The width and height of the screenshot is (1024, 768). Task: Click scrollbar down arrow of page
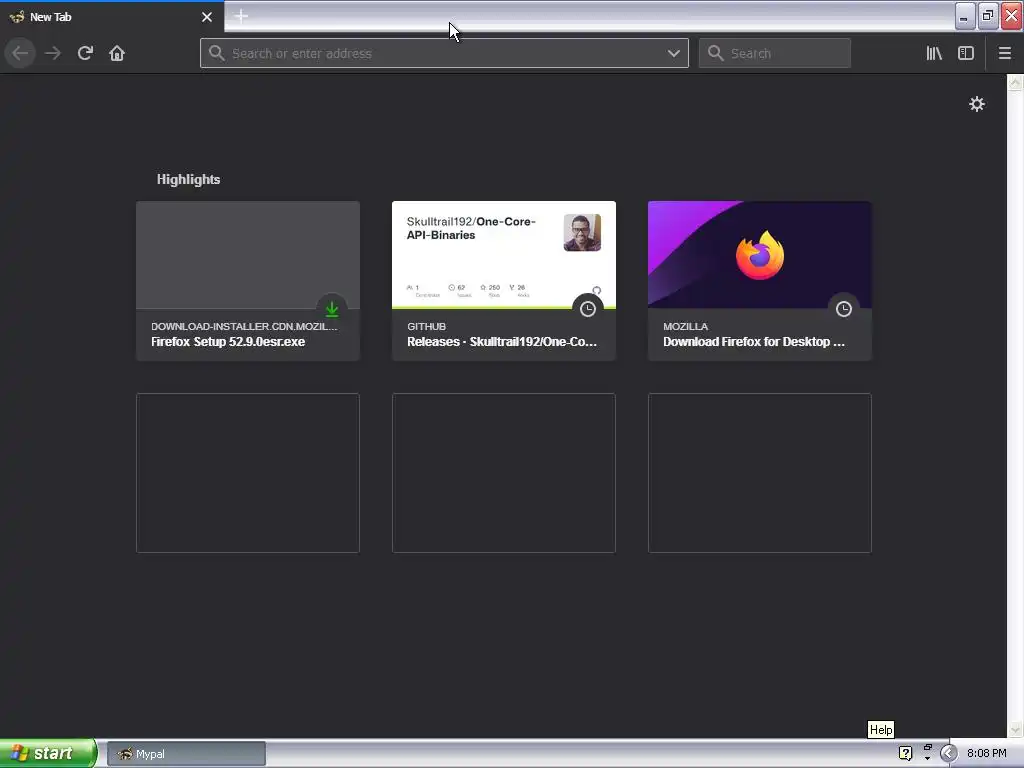pyautogui.click(x=1015, y=728)
